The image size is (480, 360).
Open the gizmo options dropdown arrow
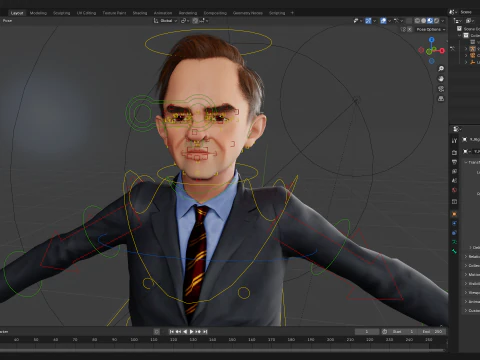coord(375,21)
